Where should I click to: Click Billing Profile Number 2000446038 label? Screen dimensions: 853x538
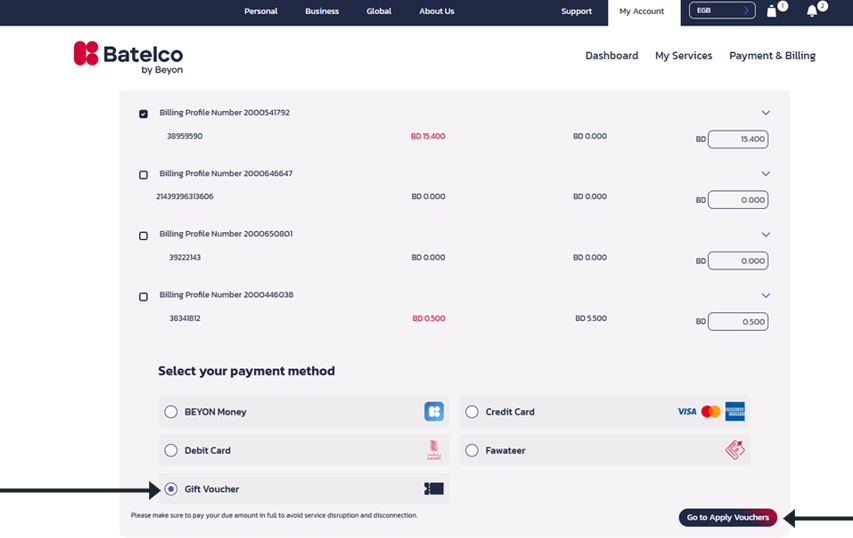[226, 295]
